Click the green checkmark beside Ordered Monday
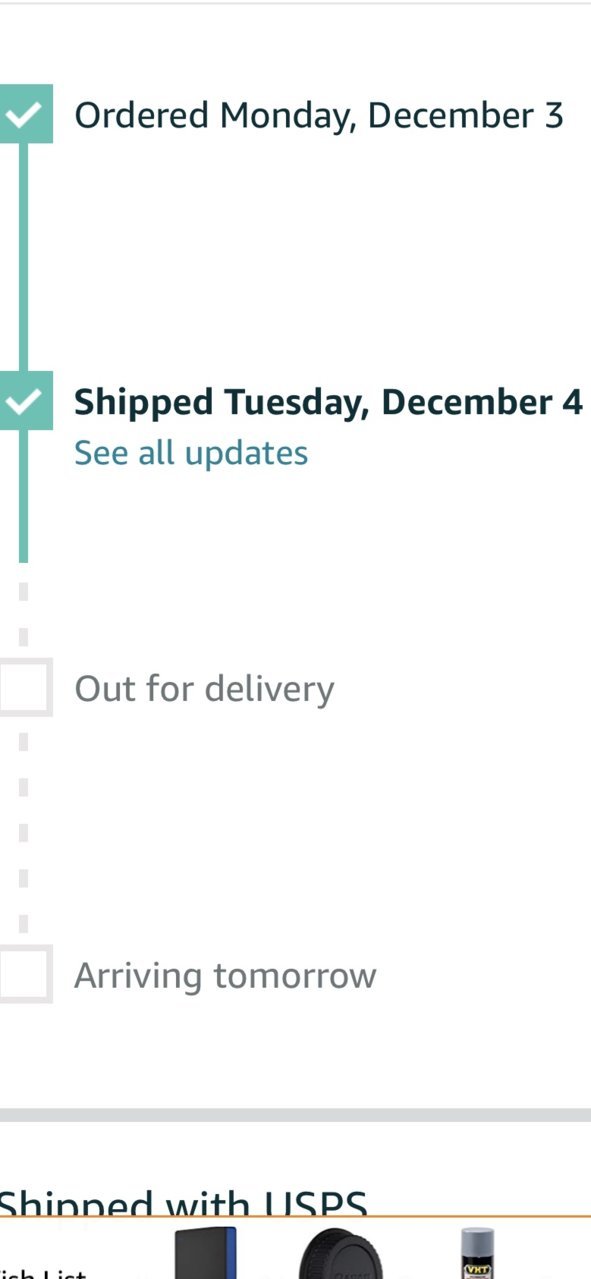The image size is (591, 1279). pos(24,116)
